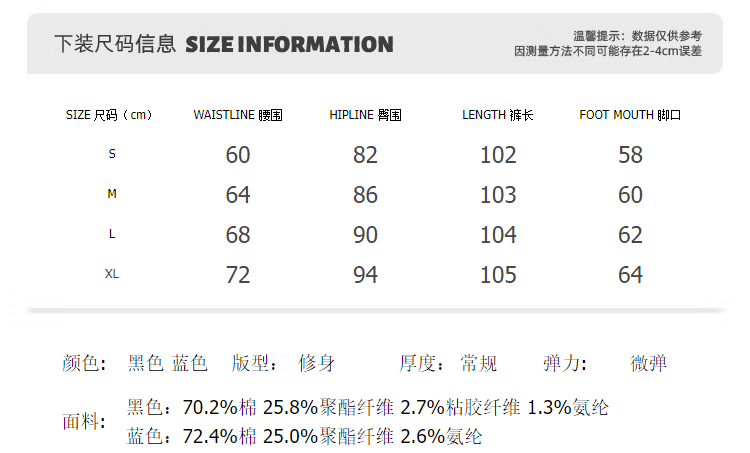This screenshot has width=750, height=453.
Task: Click length value 103 in M row
Action: click(498, 195)
